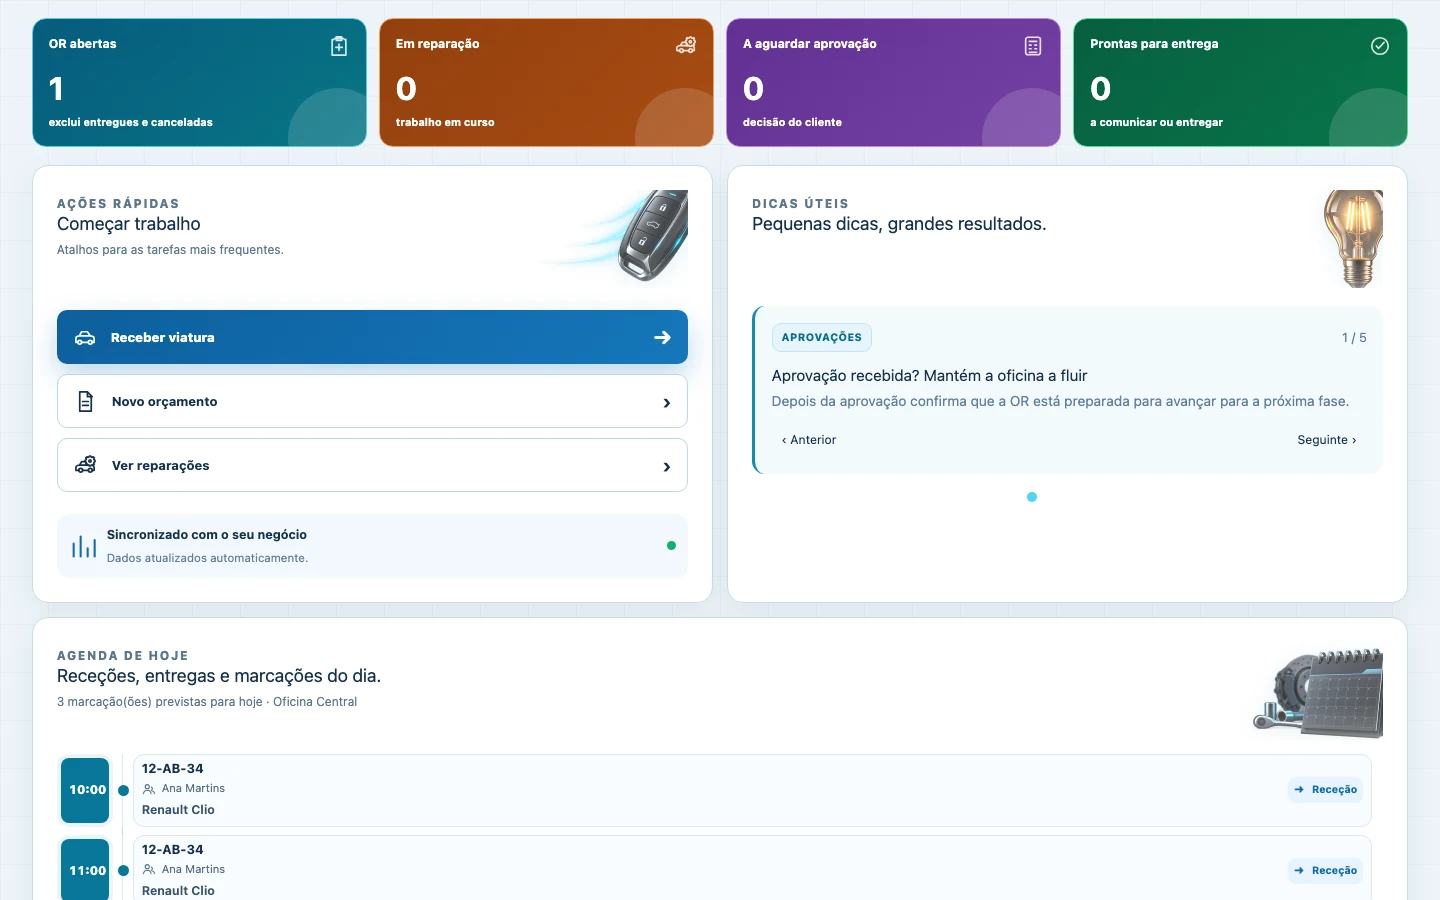Click the blue tip pagination dot

[x=1032, y=497]
